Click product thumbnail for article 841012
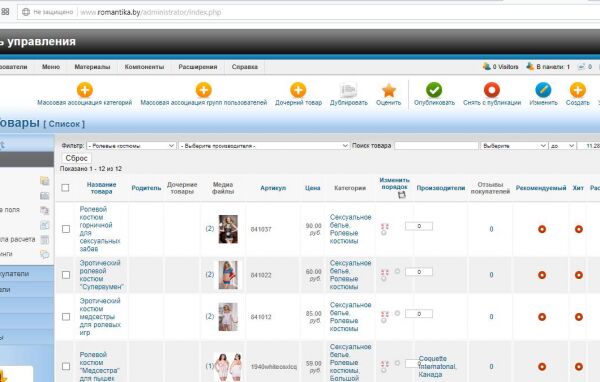The height and width of the screenshot is (382, 600). pyautogui.click(x=228, y=317)
